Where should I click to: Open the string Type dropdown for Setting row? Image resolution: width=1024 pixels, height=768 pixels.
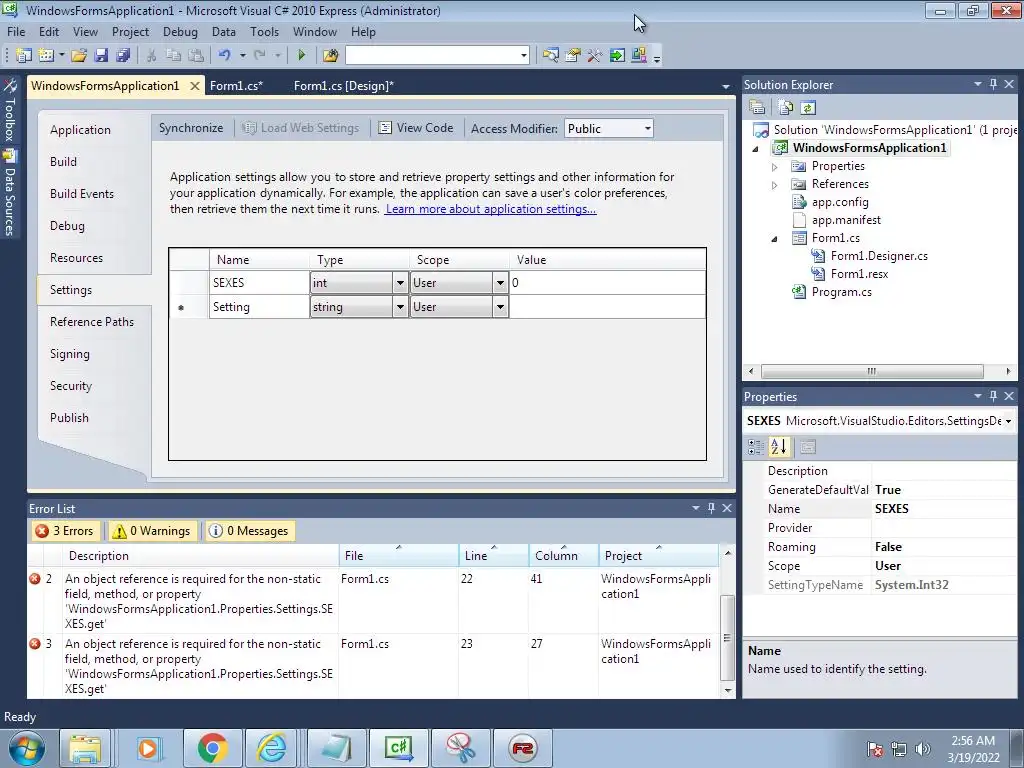click(x=400, y=307)
